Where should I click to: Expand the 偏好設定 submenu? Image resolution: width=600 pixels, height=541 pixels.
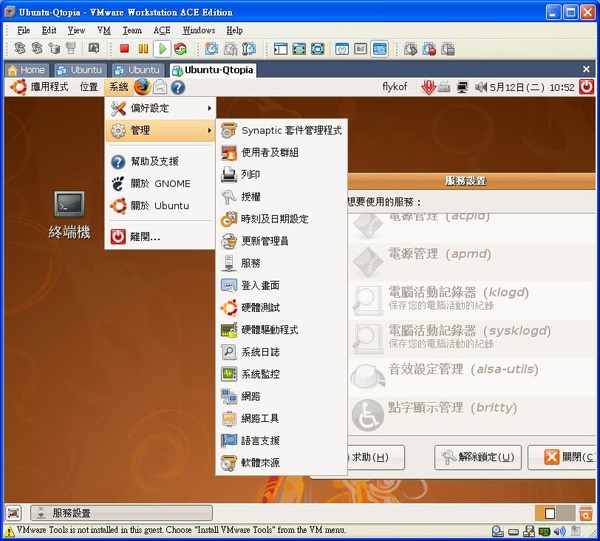pyautogui.click(x=160, y=108)
